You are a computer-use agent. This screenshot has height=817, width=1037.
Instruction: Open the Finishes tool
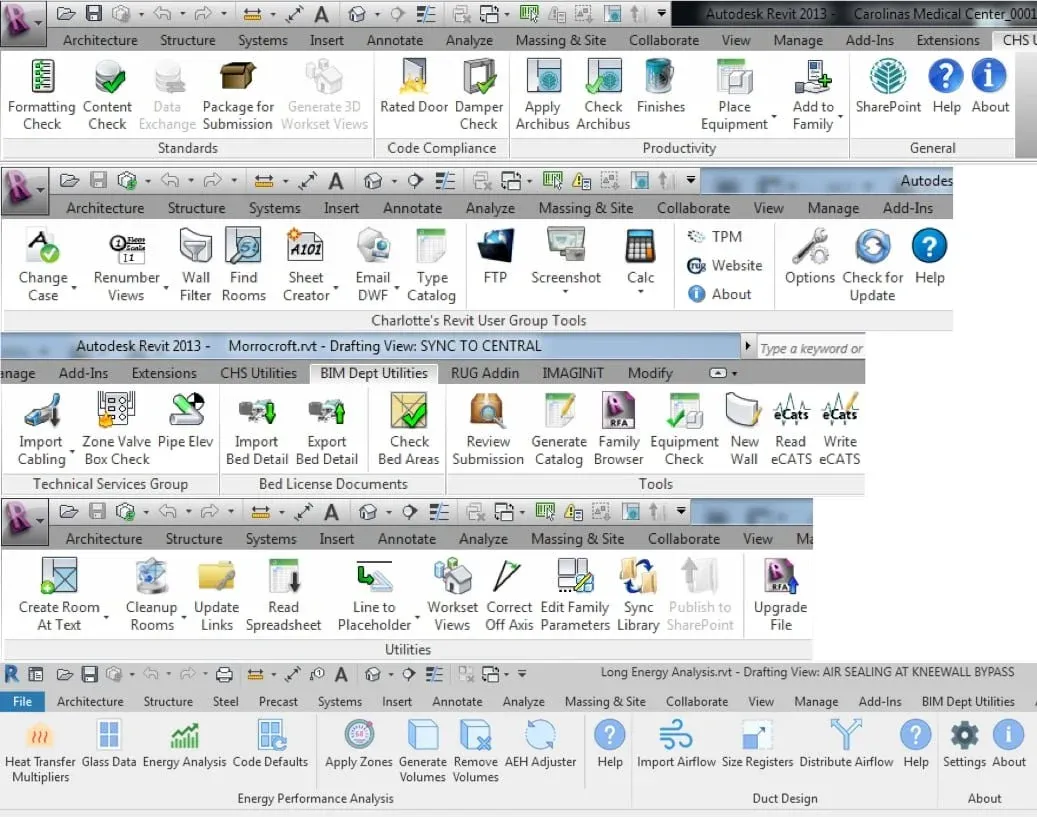(x=661, y=86)
